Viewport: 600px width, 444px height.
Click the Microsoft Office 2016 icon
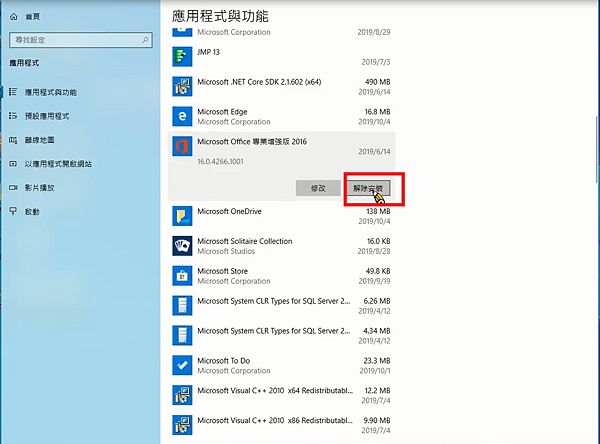183,148
